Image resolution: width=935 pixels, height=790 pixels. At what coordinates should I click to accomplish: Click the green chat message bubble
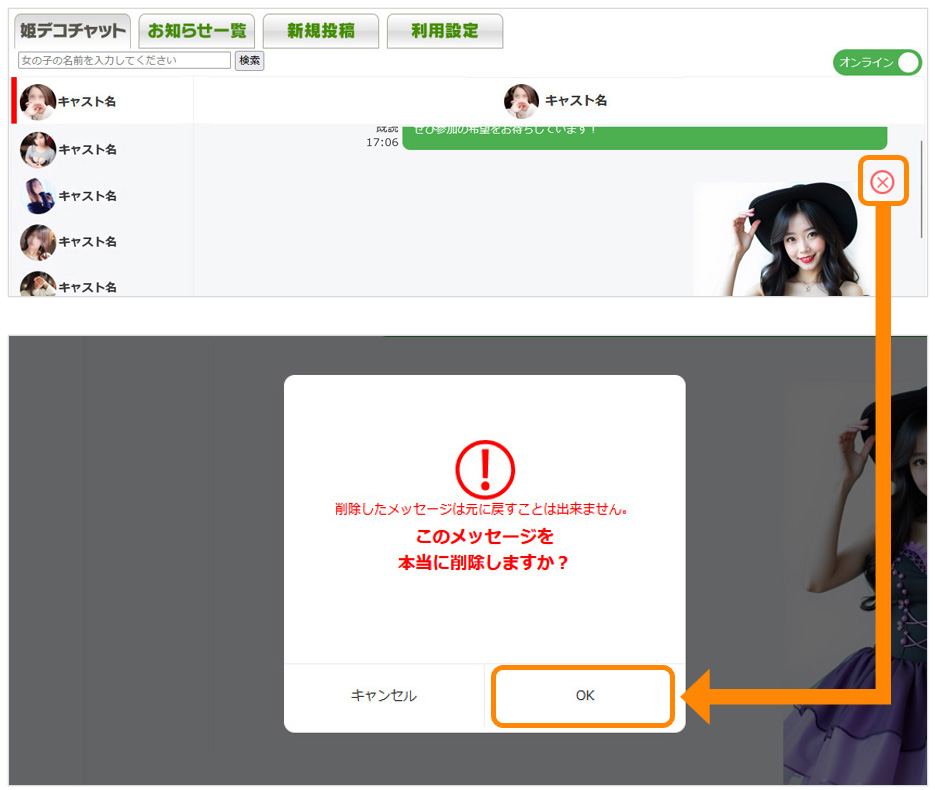644,135
